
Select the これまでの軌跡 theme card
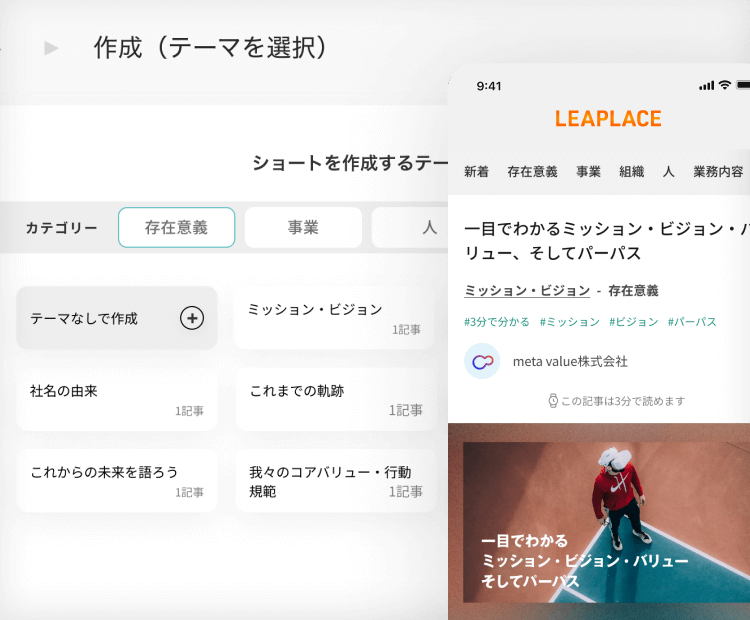coord(334,399)
